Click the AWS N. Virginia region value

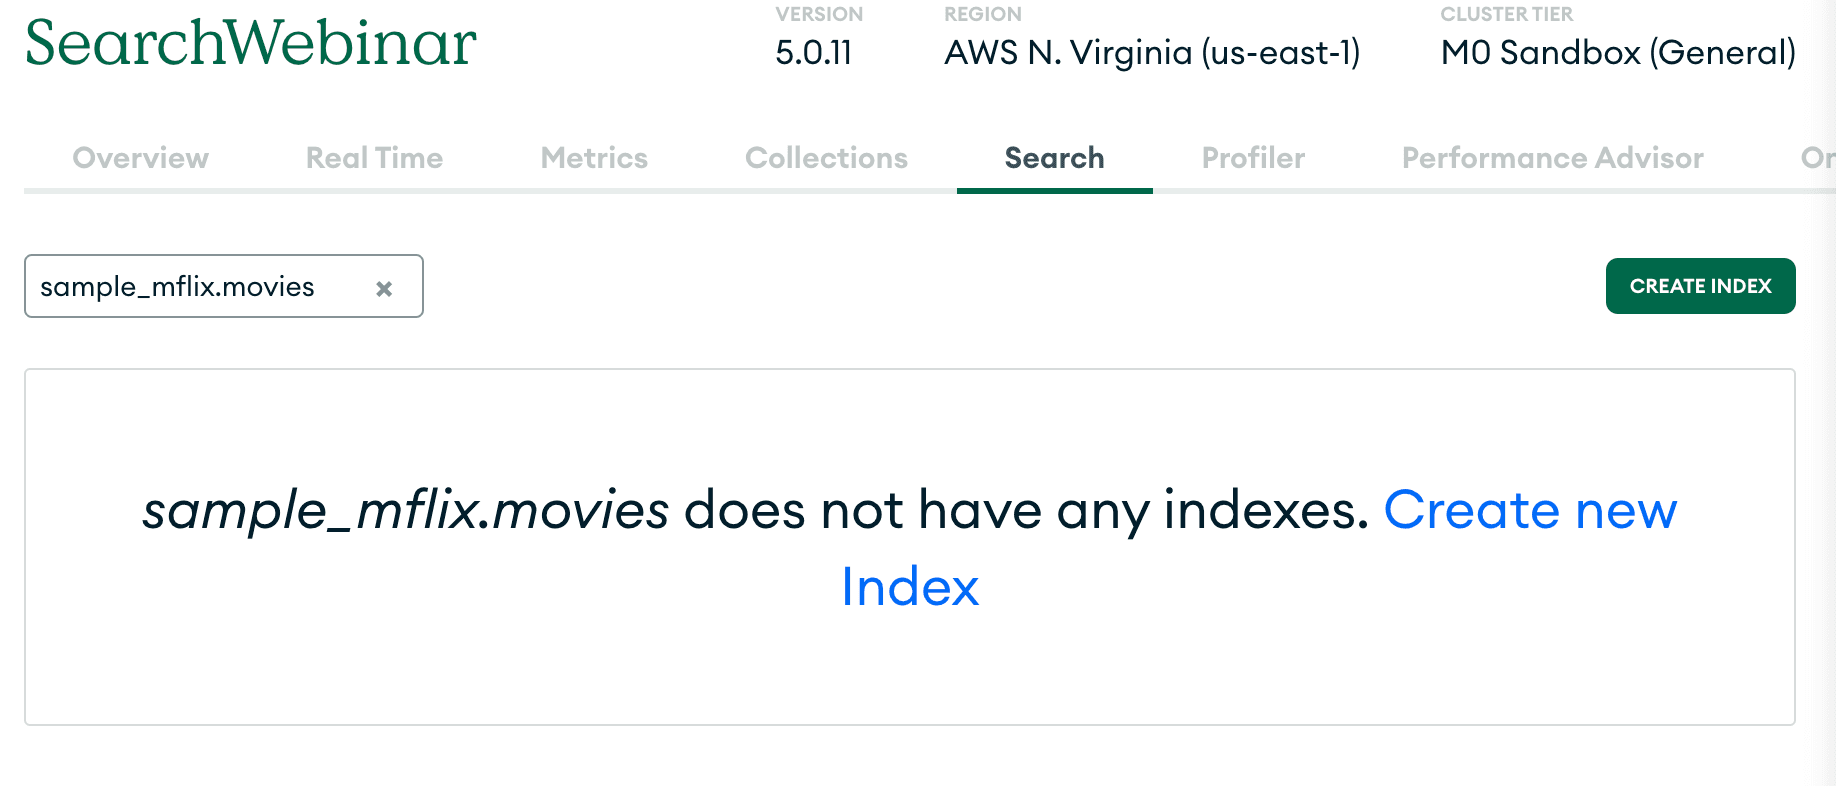click(1152, 53)
